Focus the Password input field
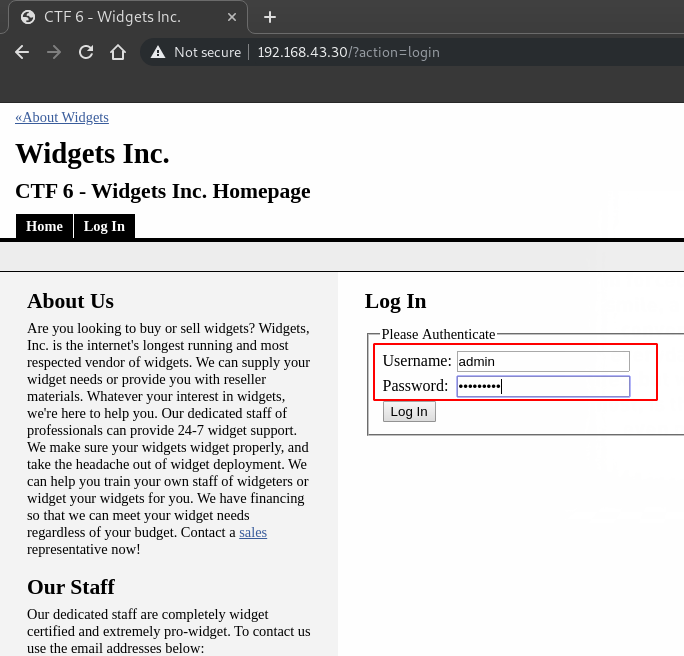The image size is (684, 656). [x=543, y=386]
